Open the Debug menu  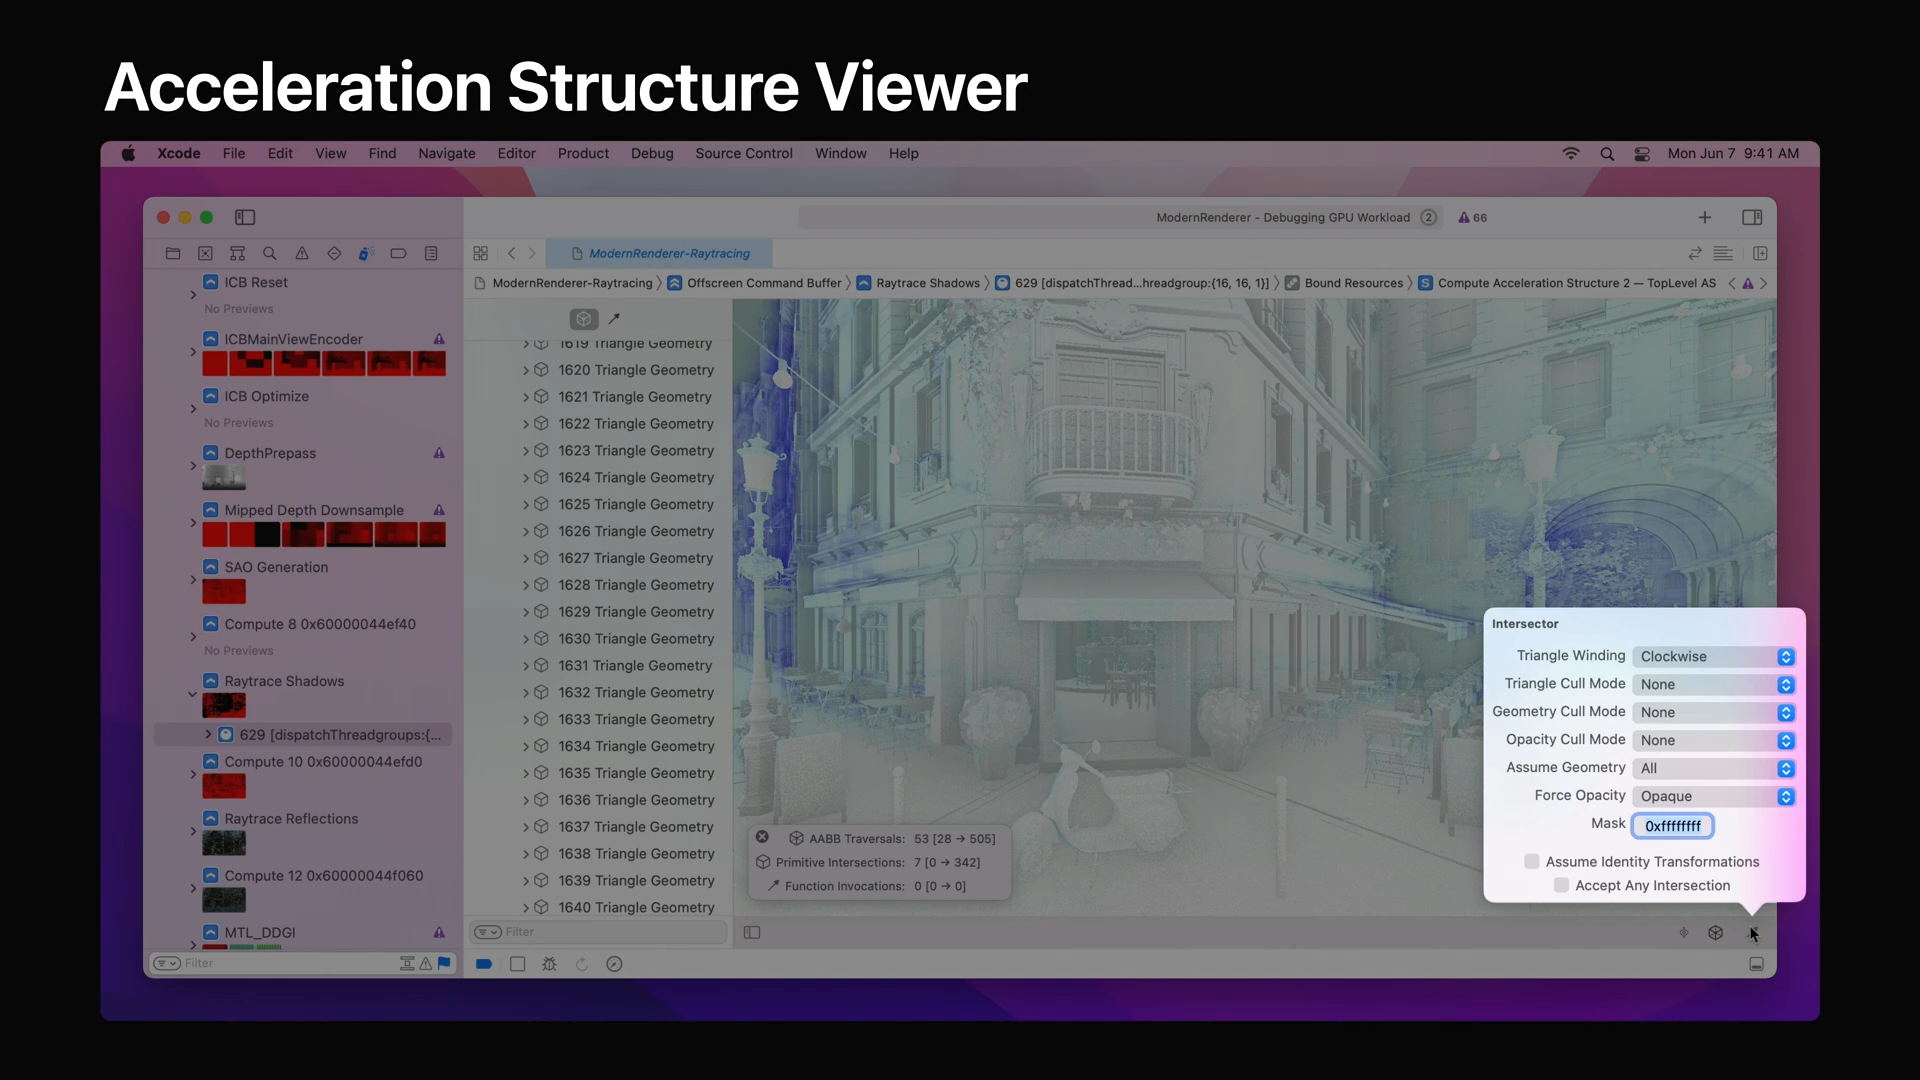[x=652, y=153]
